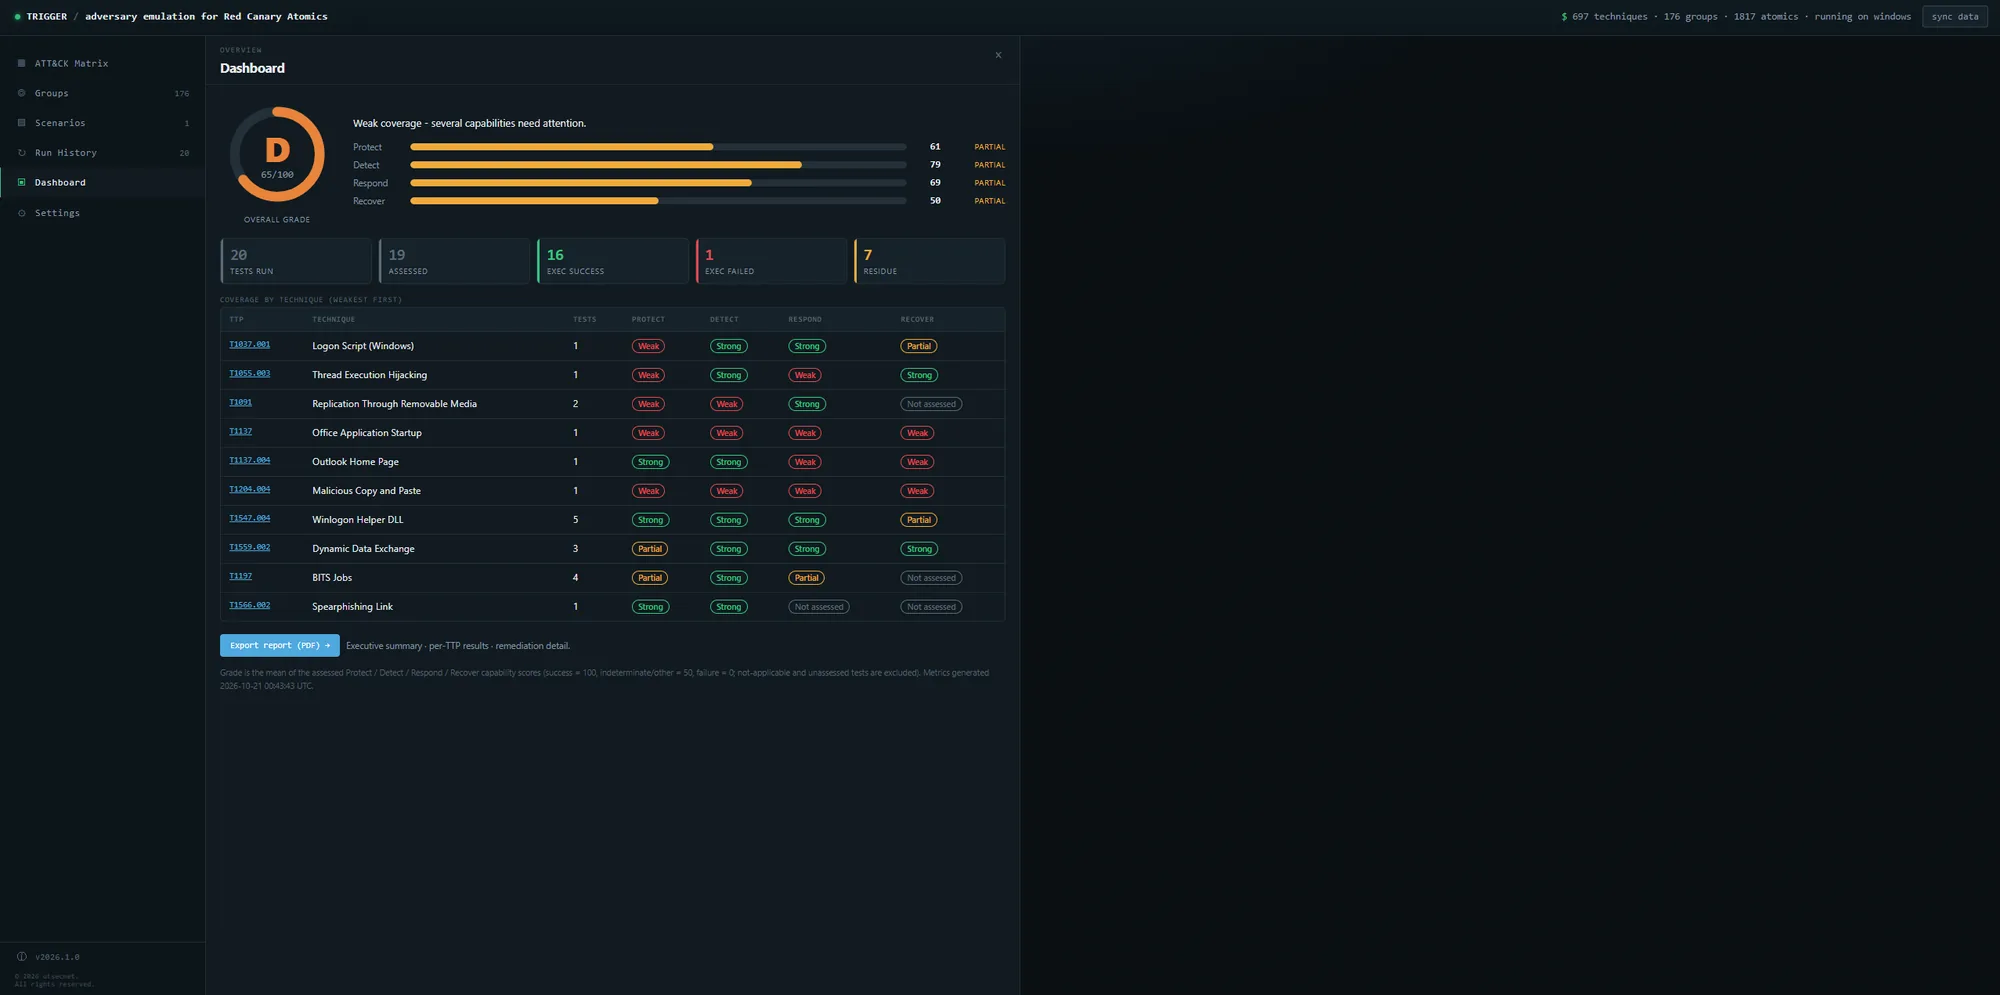The image size is (2000, 995).
Task: Go to Run History section
Action: [x=103, y=153]
